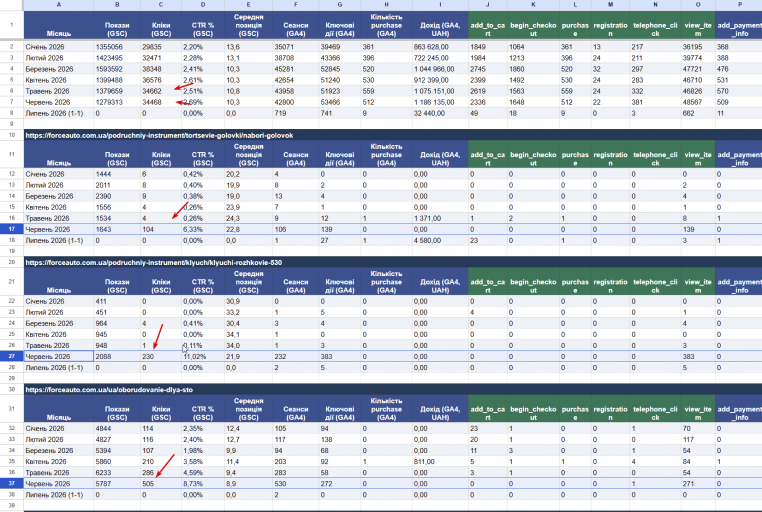Click cell with impressions value 2088
Viewport: 762px width, 512px height.
(x=117, y=357)
